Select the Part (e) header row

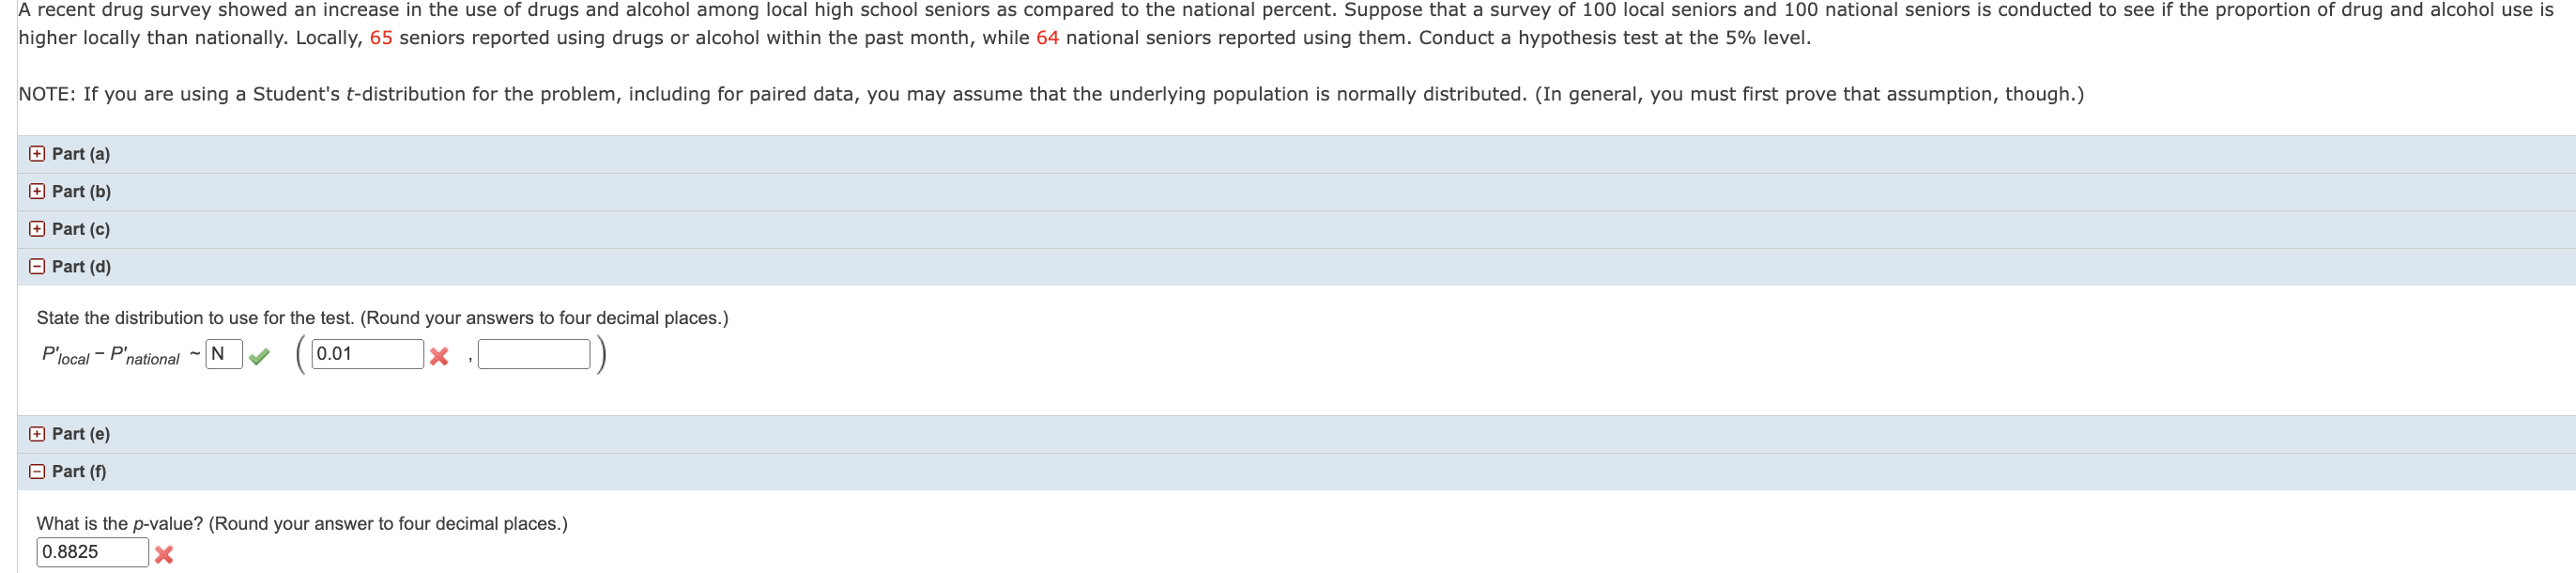coord(81,433)
